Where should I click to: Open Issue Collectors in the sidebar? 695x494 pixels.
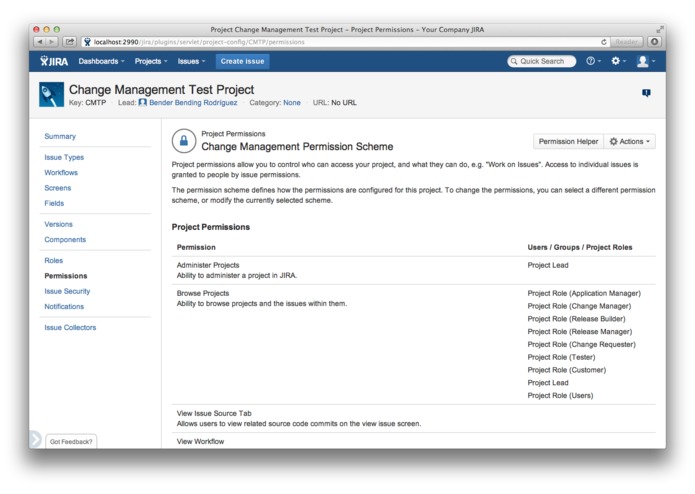pyautogui.click(x=70, y=327)
